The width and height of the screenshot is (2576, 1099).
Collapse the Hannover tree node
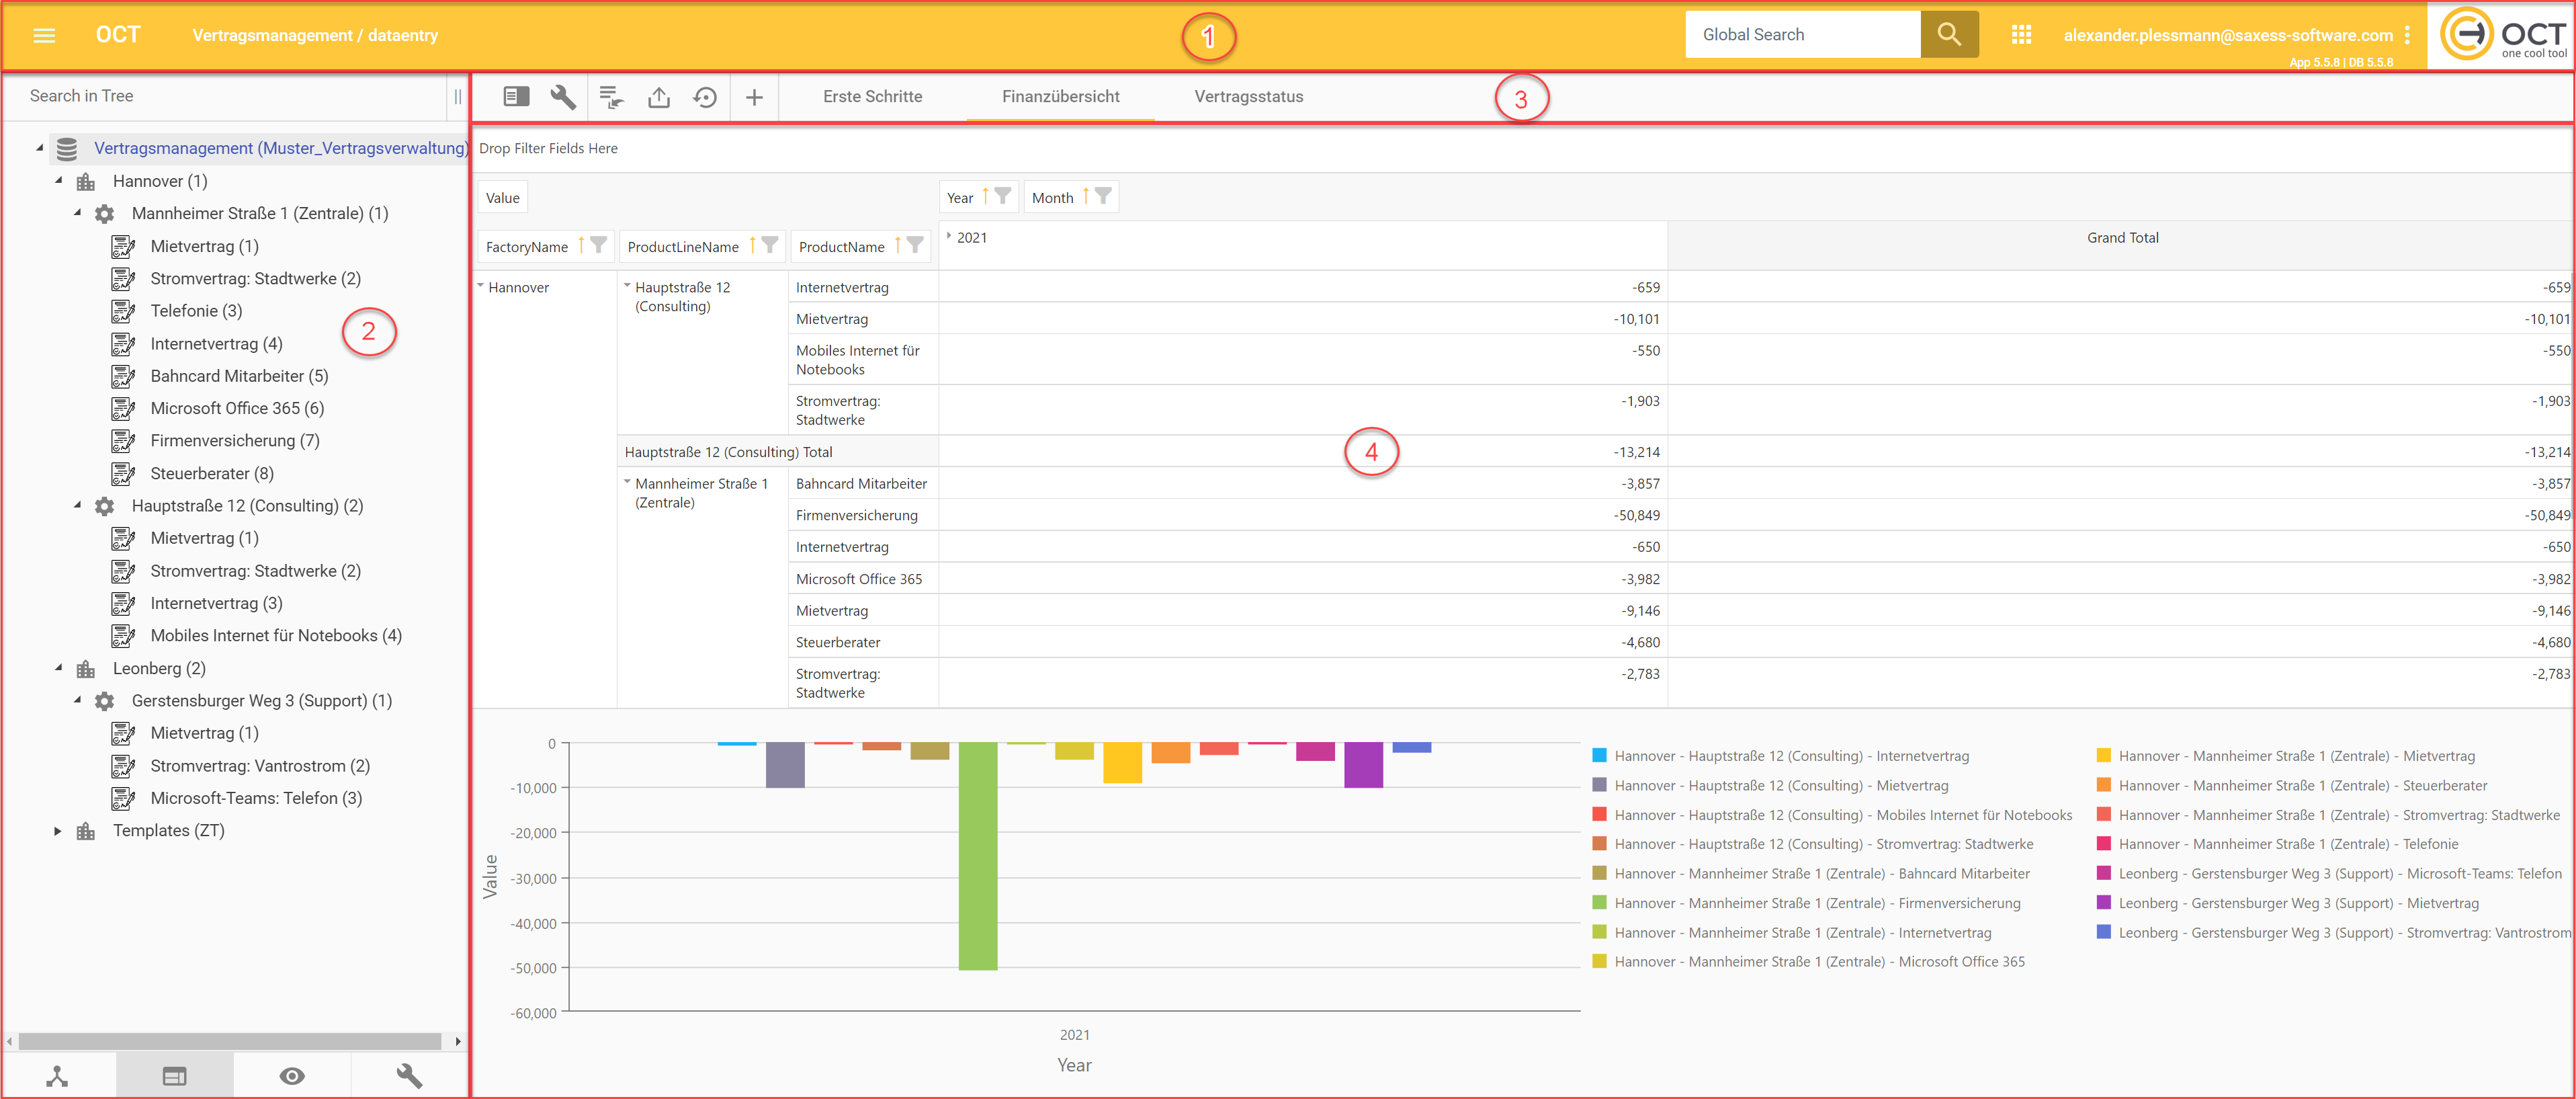tap(59, 181)
